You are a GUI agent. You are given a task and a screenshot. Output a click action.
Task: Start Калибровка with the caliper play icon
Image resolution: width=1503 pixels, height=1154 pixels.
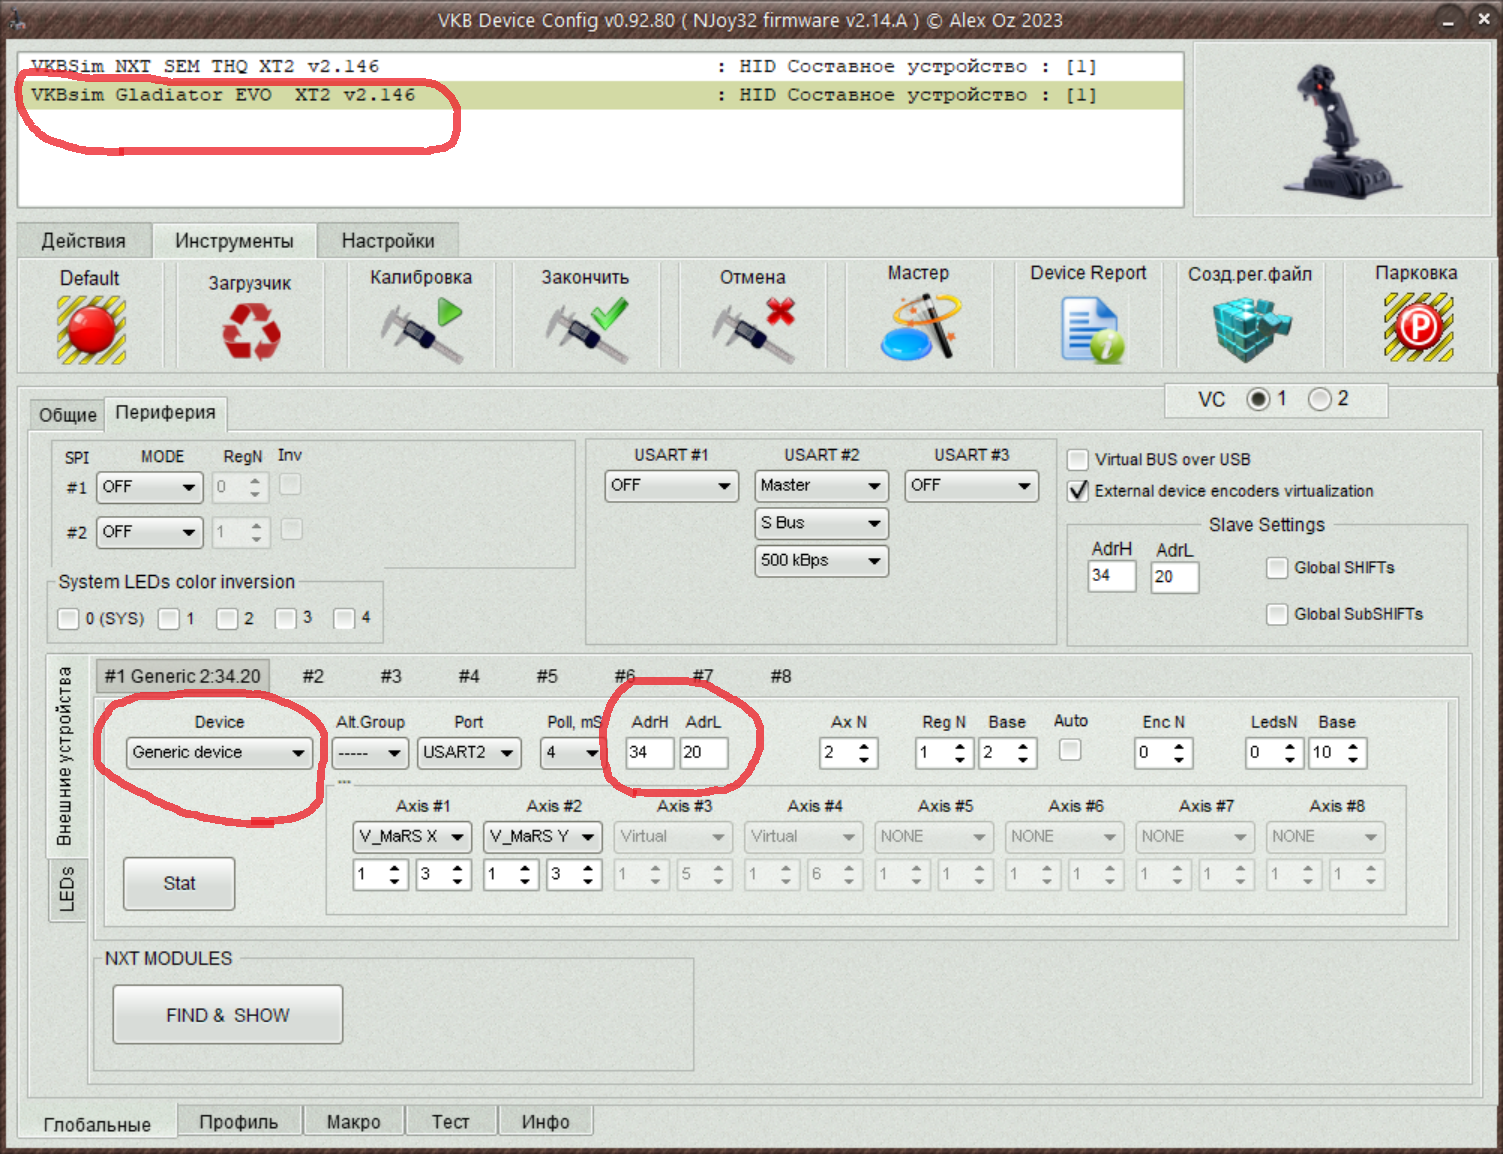421,330
